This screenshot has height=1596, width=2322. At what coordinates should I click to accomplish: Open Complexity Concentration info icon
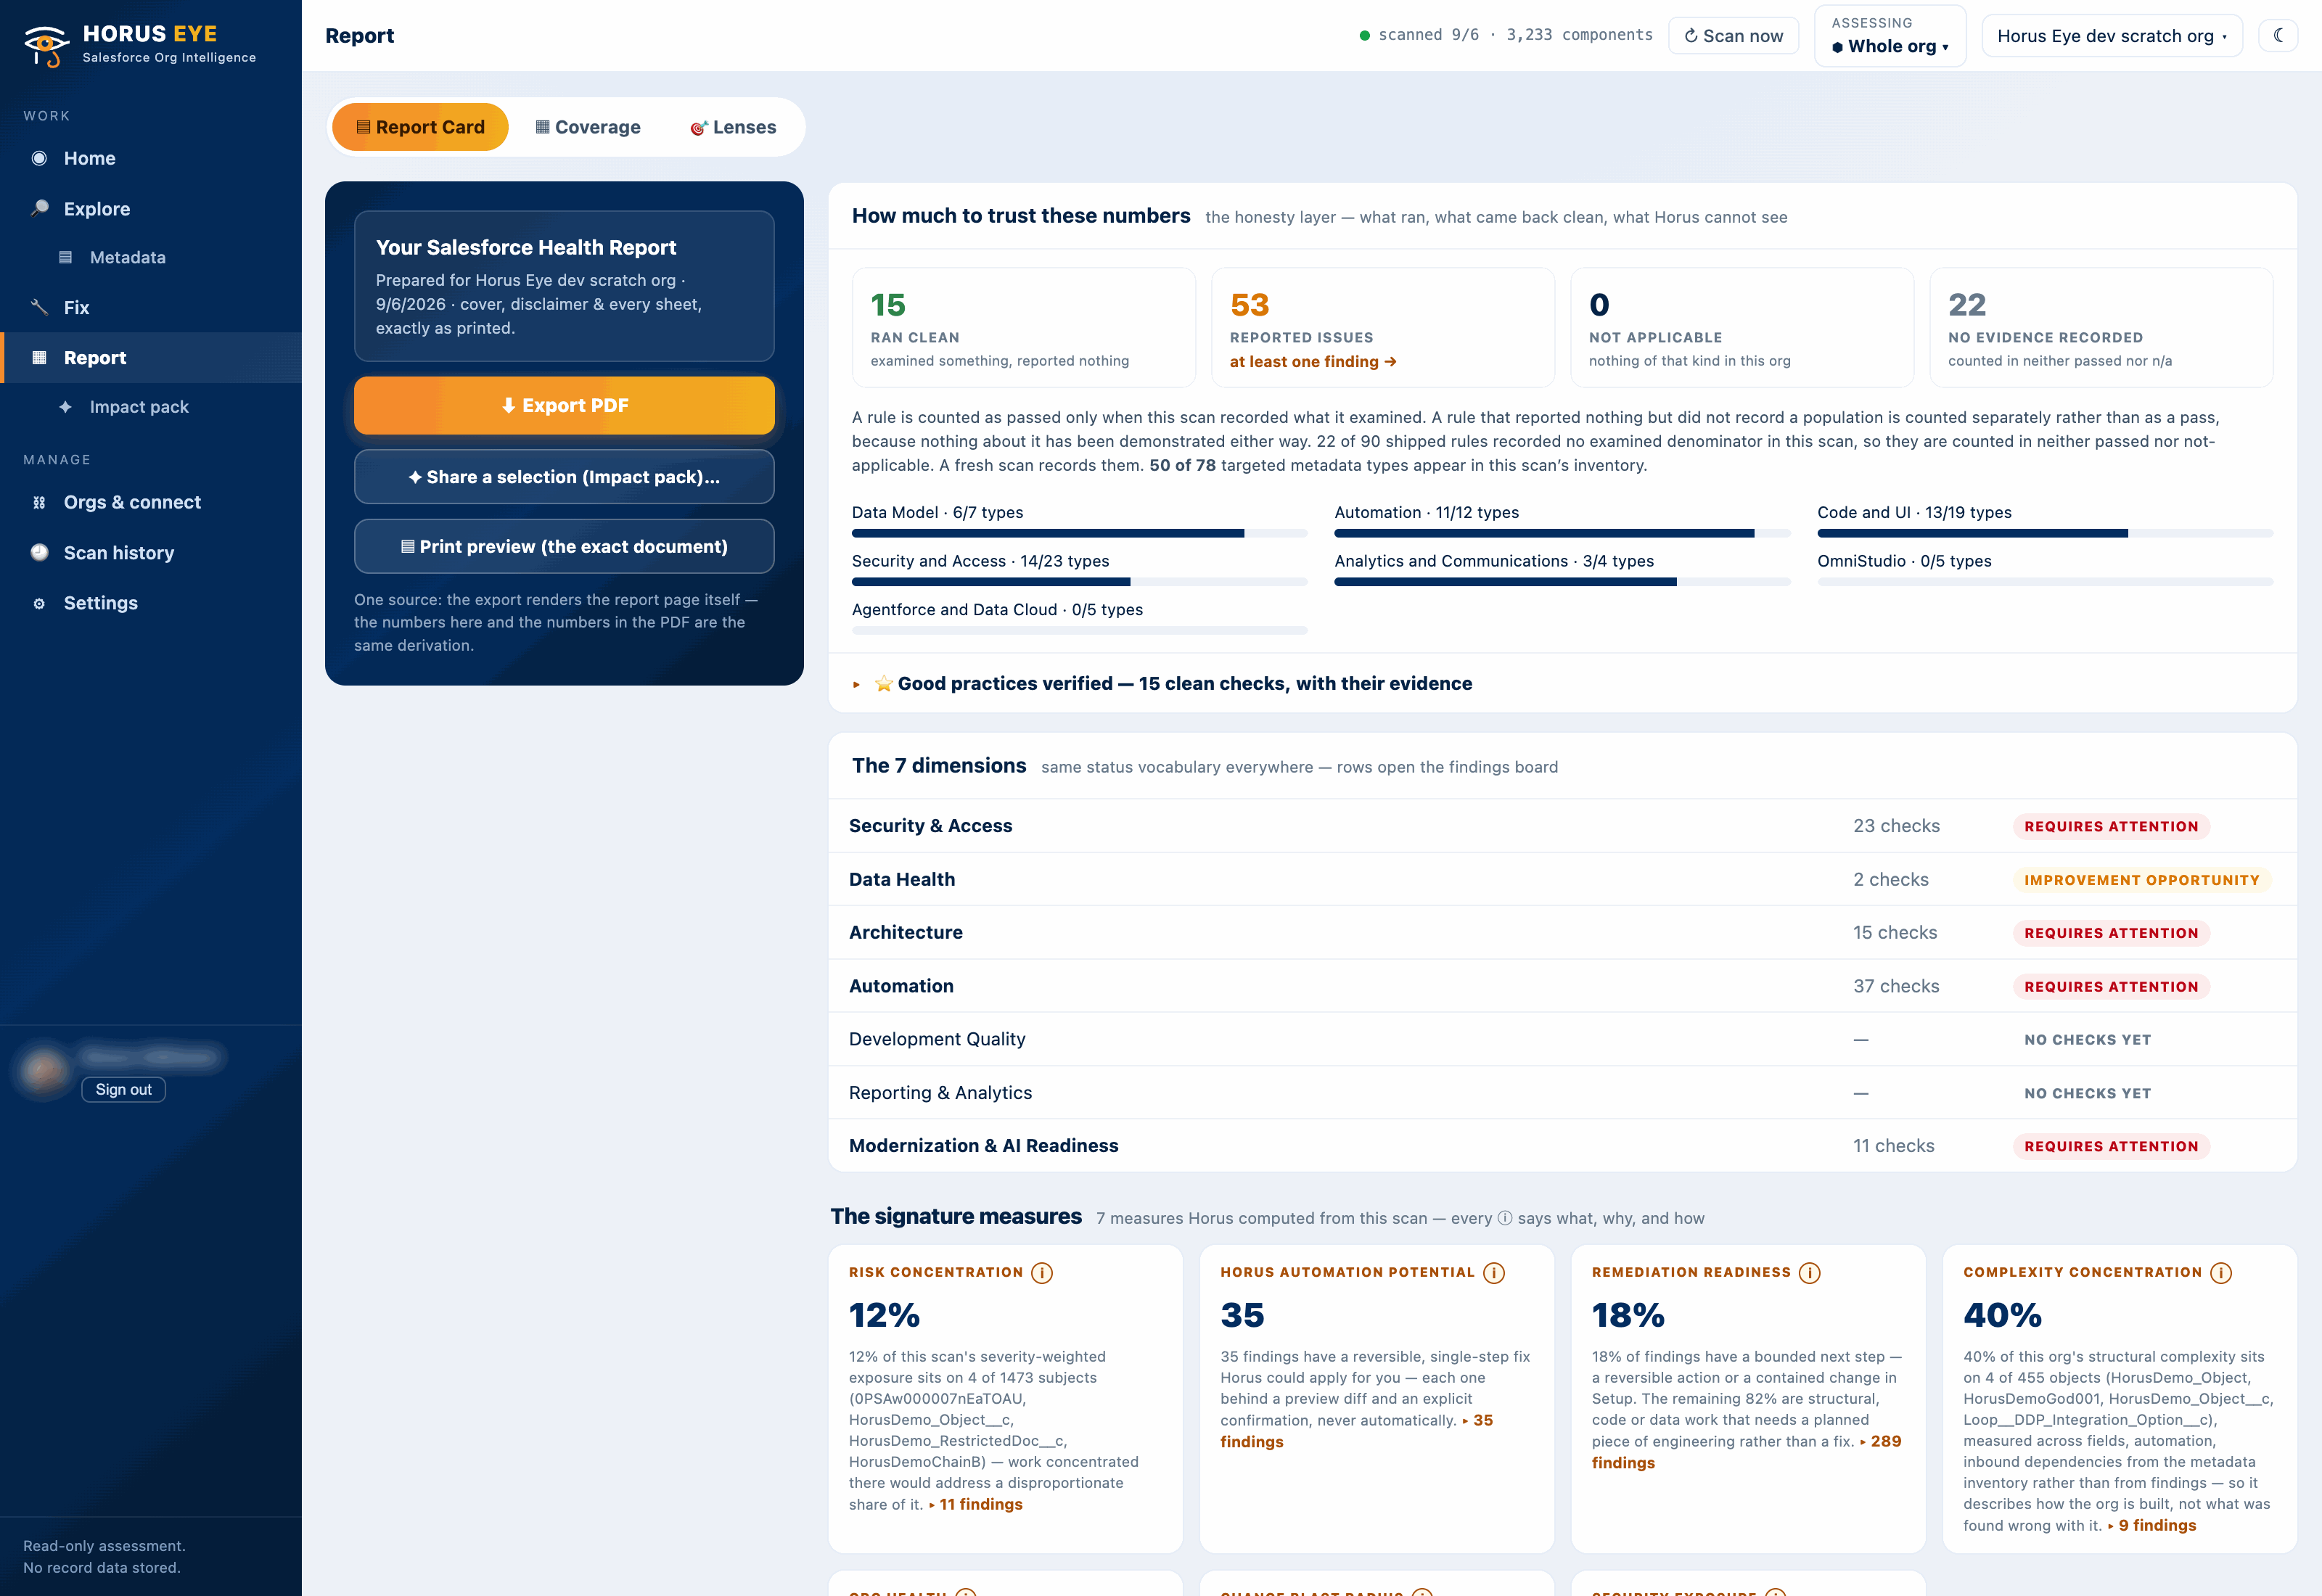(2221, 1272)
